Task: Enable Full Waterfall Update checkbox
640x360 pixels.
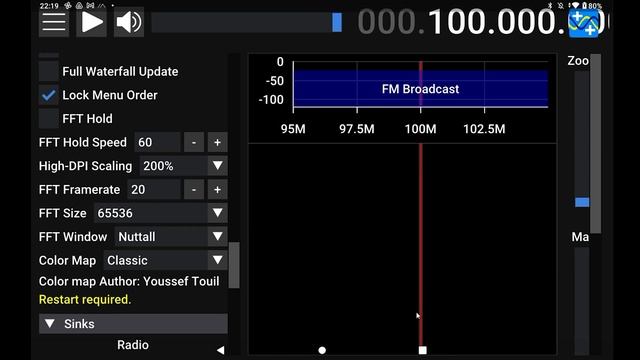Action: [x=49, y=71]
